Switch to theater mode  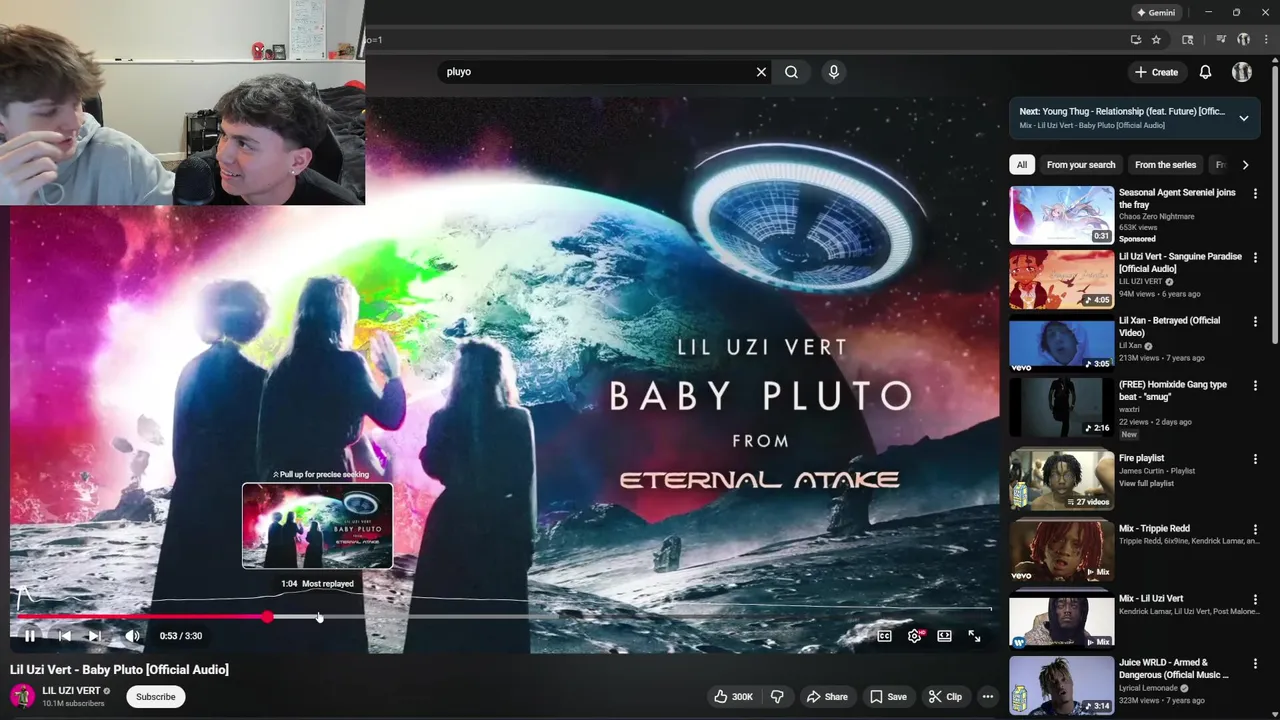tap(944, 636)
